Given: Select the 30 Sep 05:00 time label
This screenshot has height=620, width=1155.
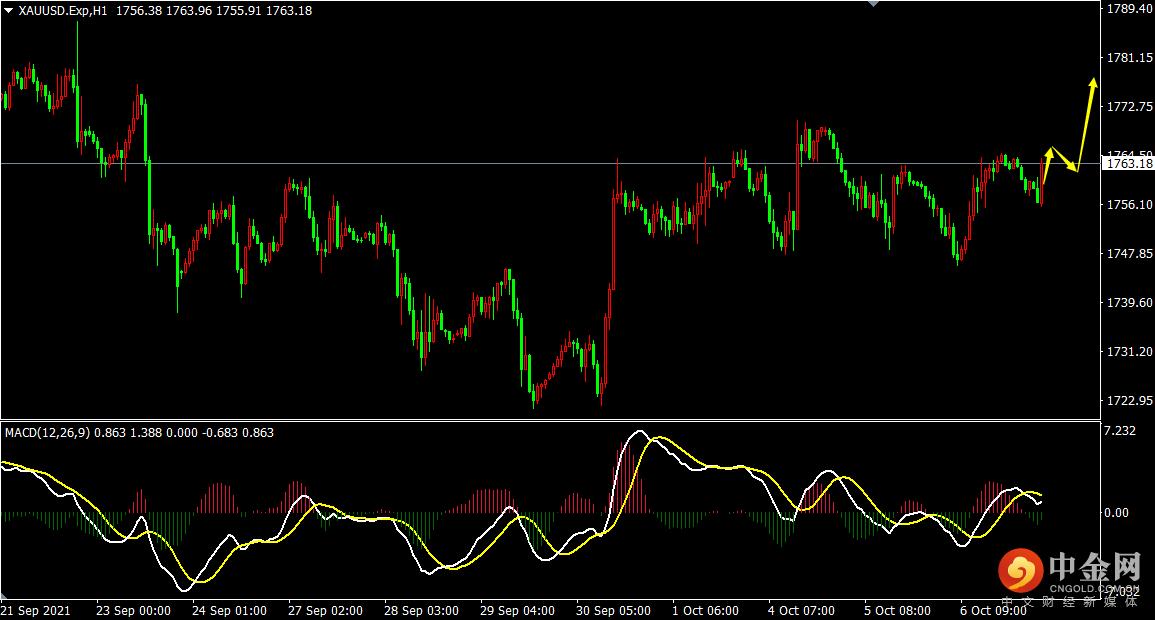Looking at the screenshot, I should click(x=614, y=610).
